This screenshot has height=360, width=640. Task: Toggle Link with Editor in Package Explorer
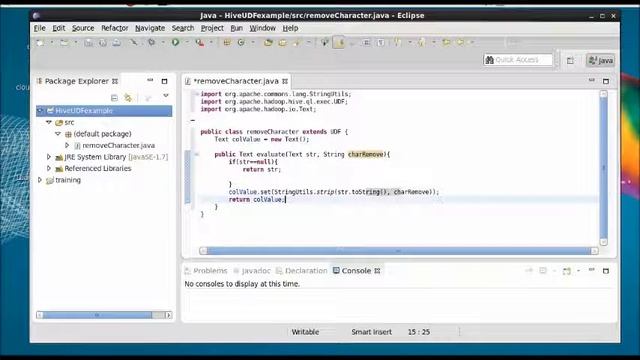pyautogui.click(x=128, y=98)
